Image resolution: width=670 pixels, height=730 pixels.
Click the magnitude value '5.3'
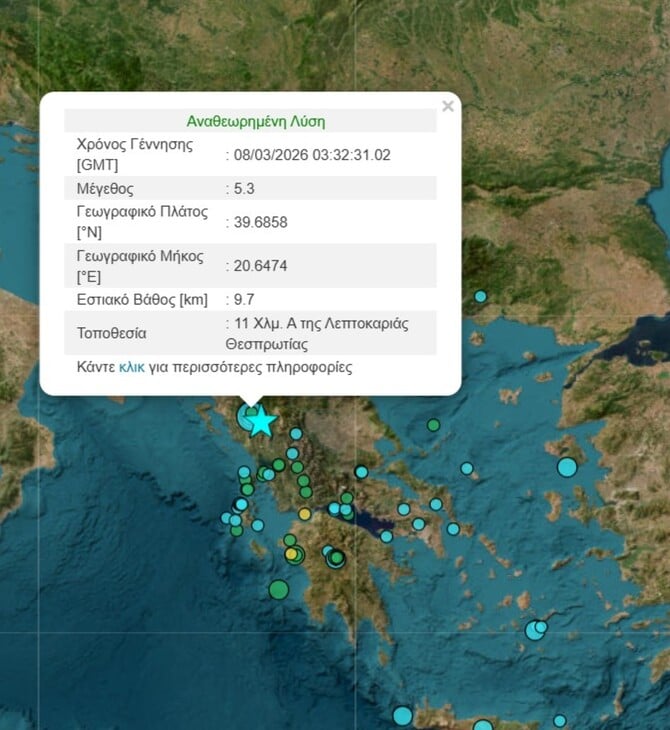click(244, 189)
